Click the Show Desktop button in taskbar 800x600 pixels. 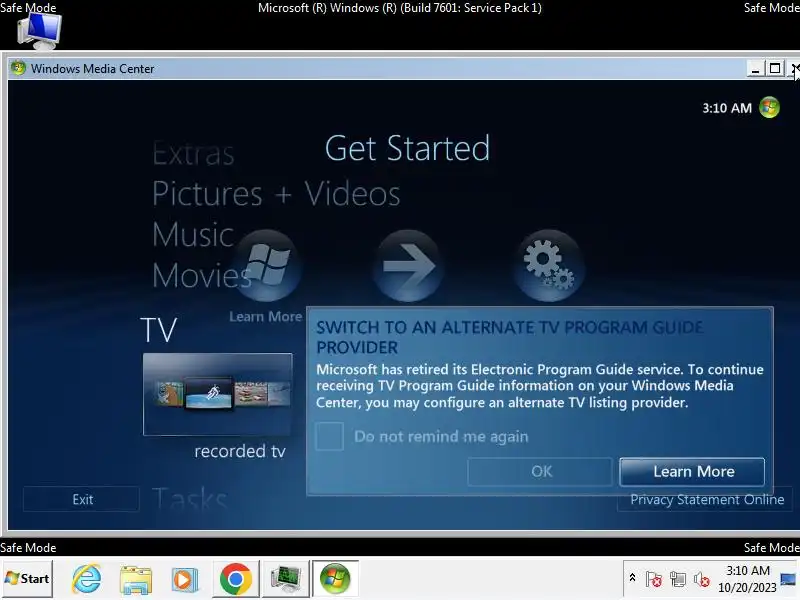pos(788,579)
